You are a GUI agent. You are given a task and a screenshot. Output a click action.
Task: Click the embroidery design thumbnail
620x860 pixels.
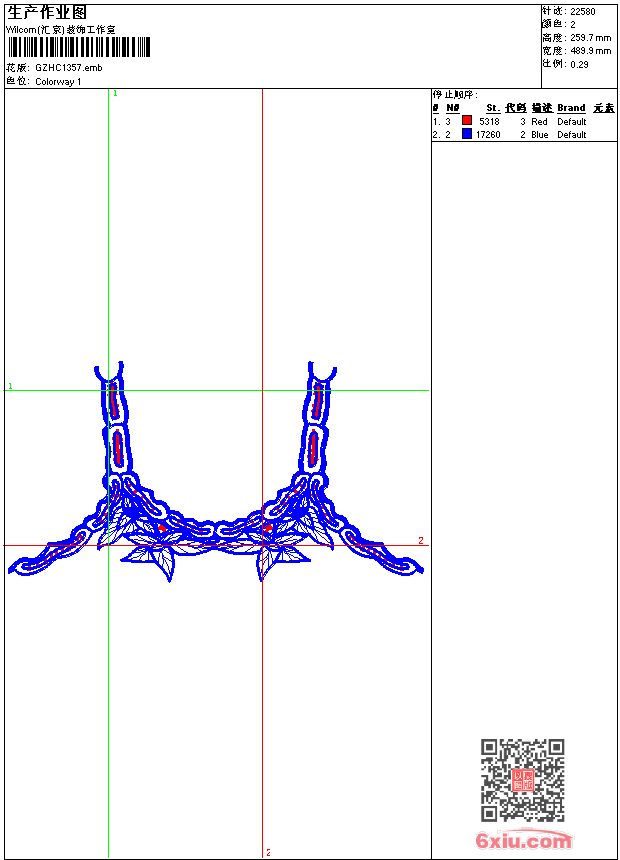(215, 478)
